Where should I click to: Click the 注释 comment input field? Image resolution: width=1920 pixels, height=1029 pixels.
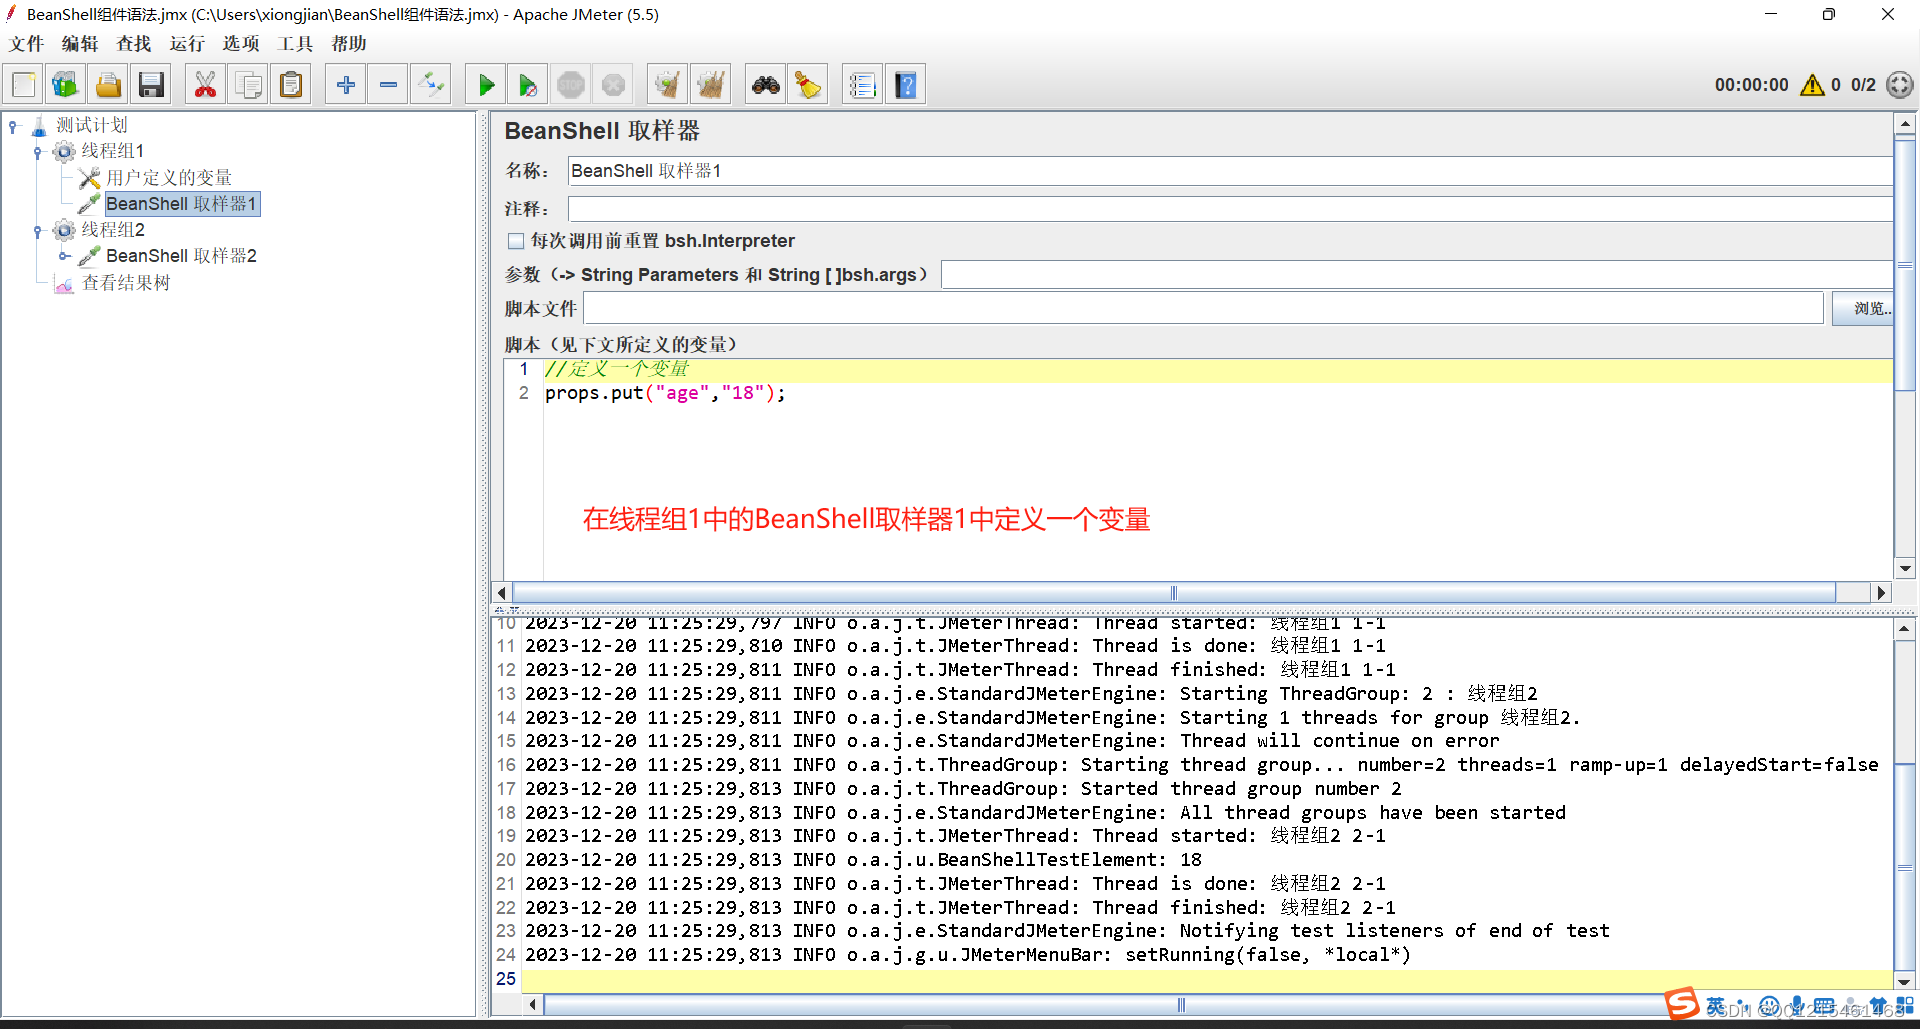[1230, 209]
